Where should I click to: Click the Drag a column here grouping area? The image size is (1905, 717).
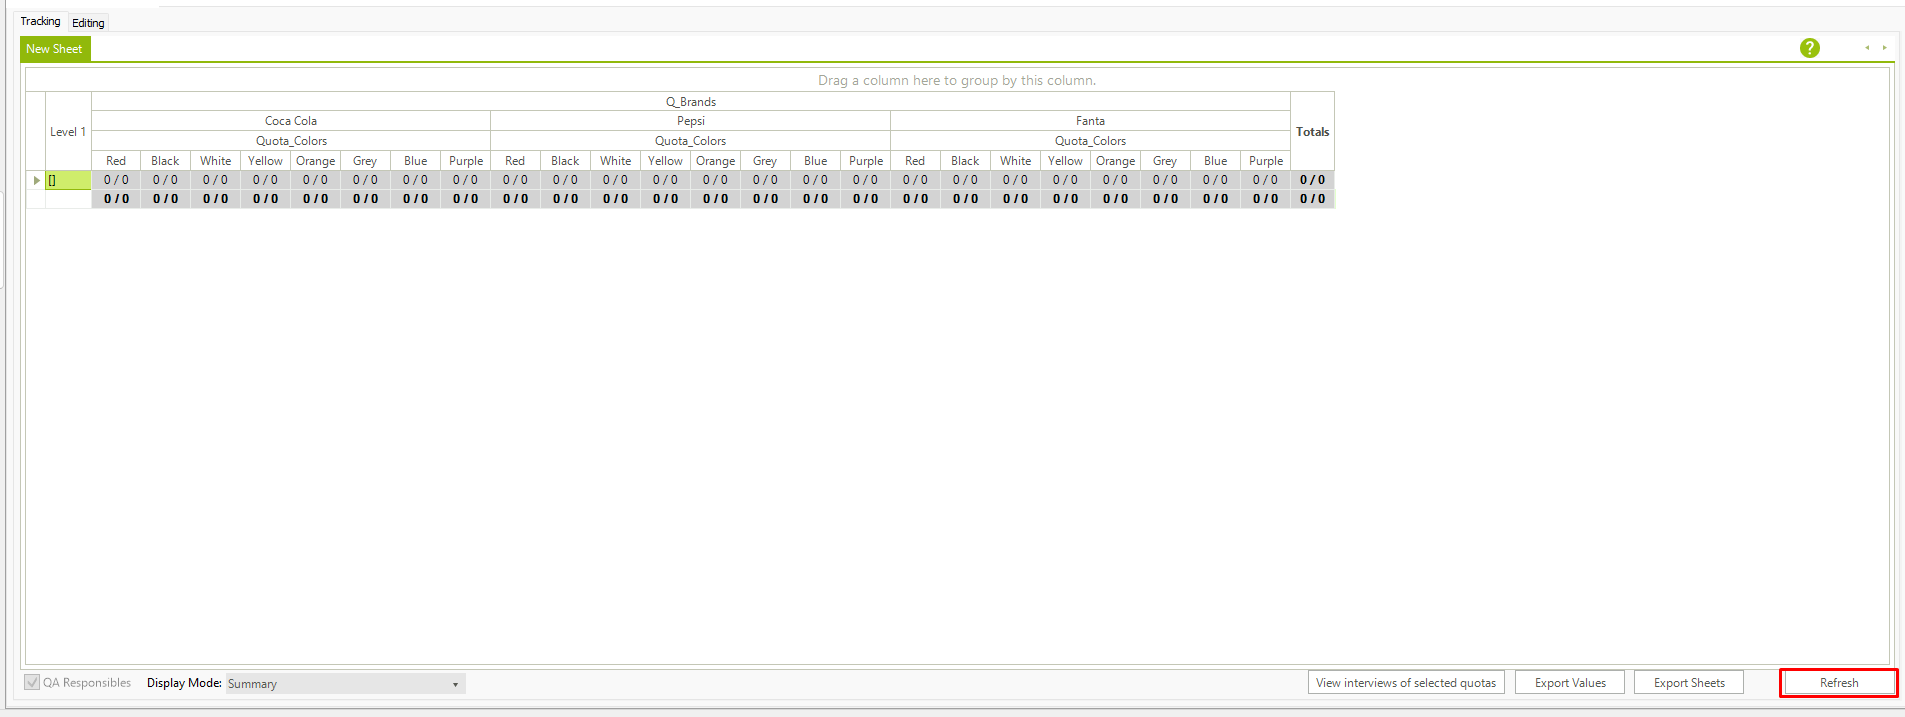pyautogui.click(x=957, y=80)
